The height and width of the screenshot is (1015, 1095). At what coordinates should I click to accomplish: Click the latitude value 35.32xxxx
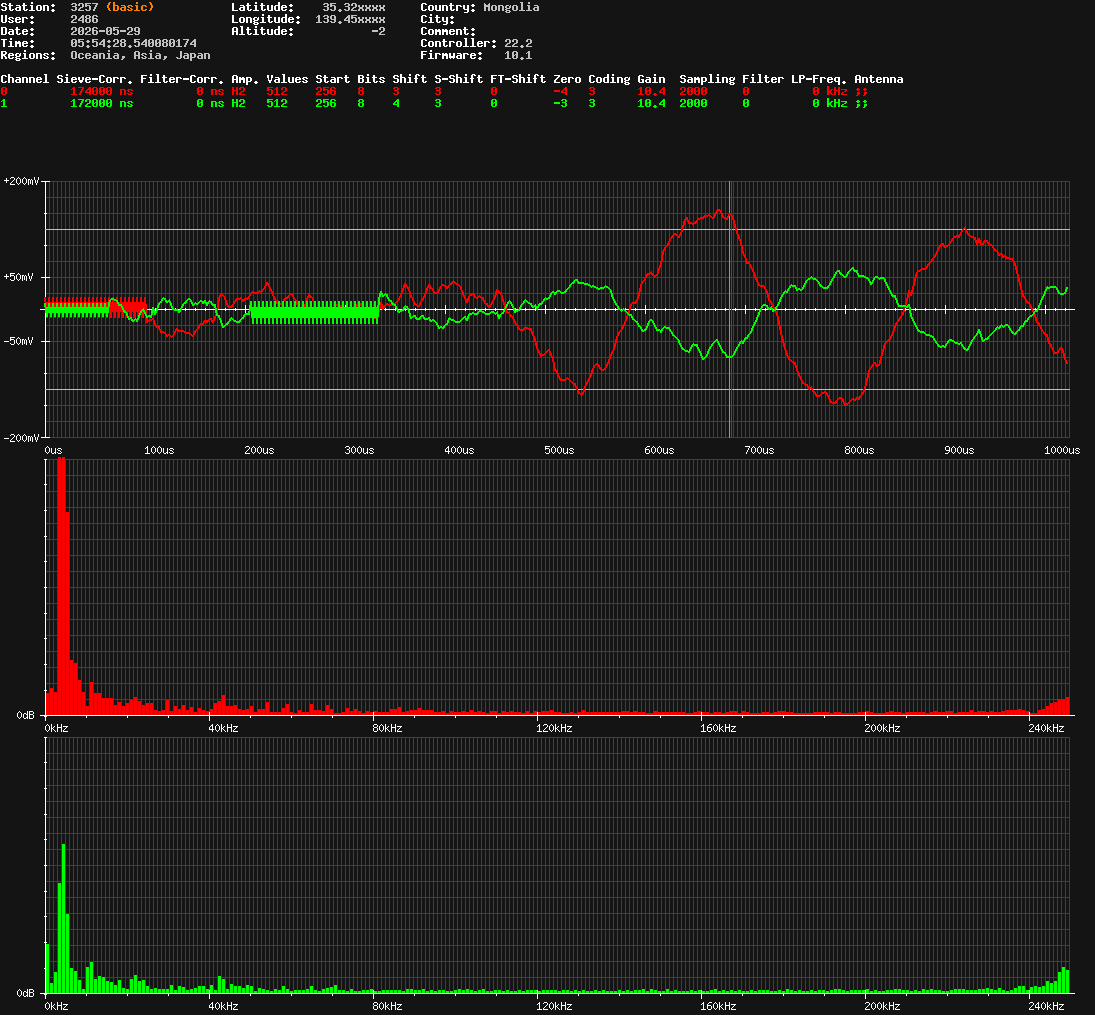pos(353,7)
